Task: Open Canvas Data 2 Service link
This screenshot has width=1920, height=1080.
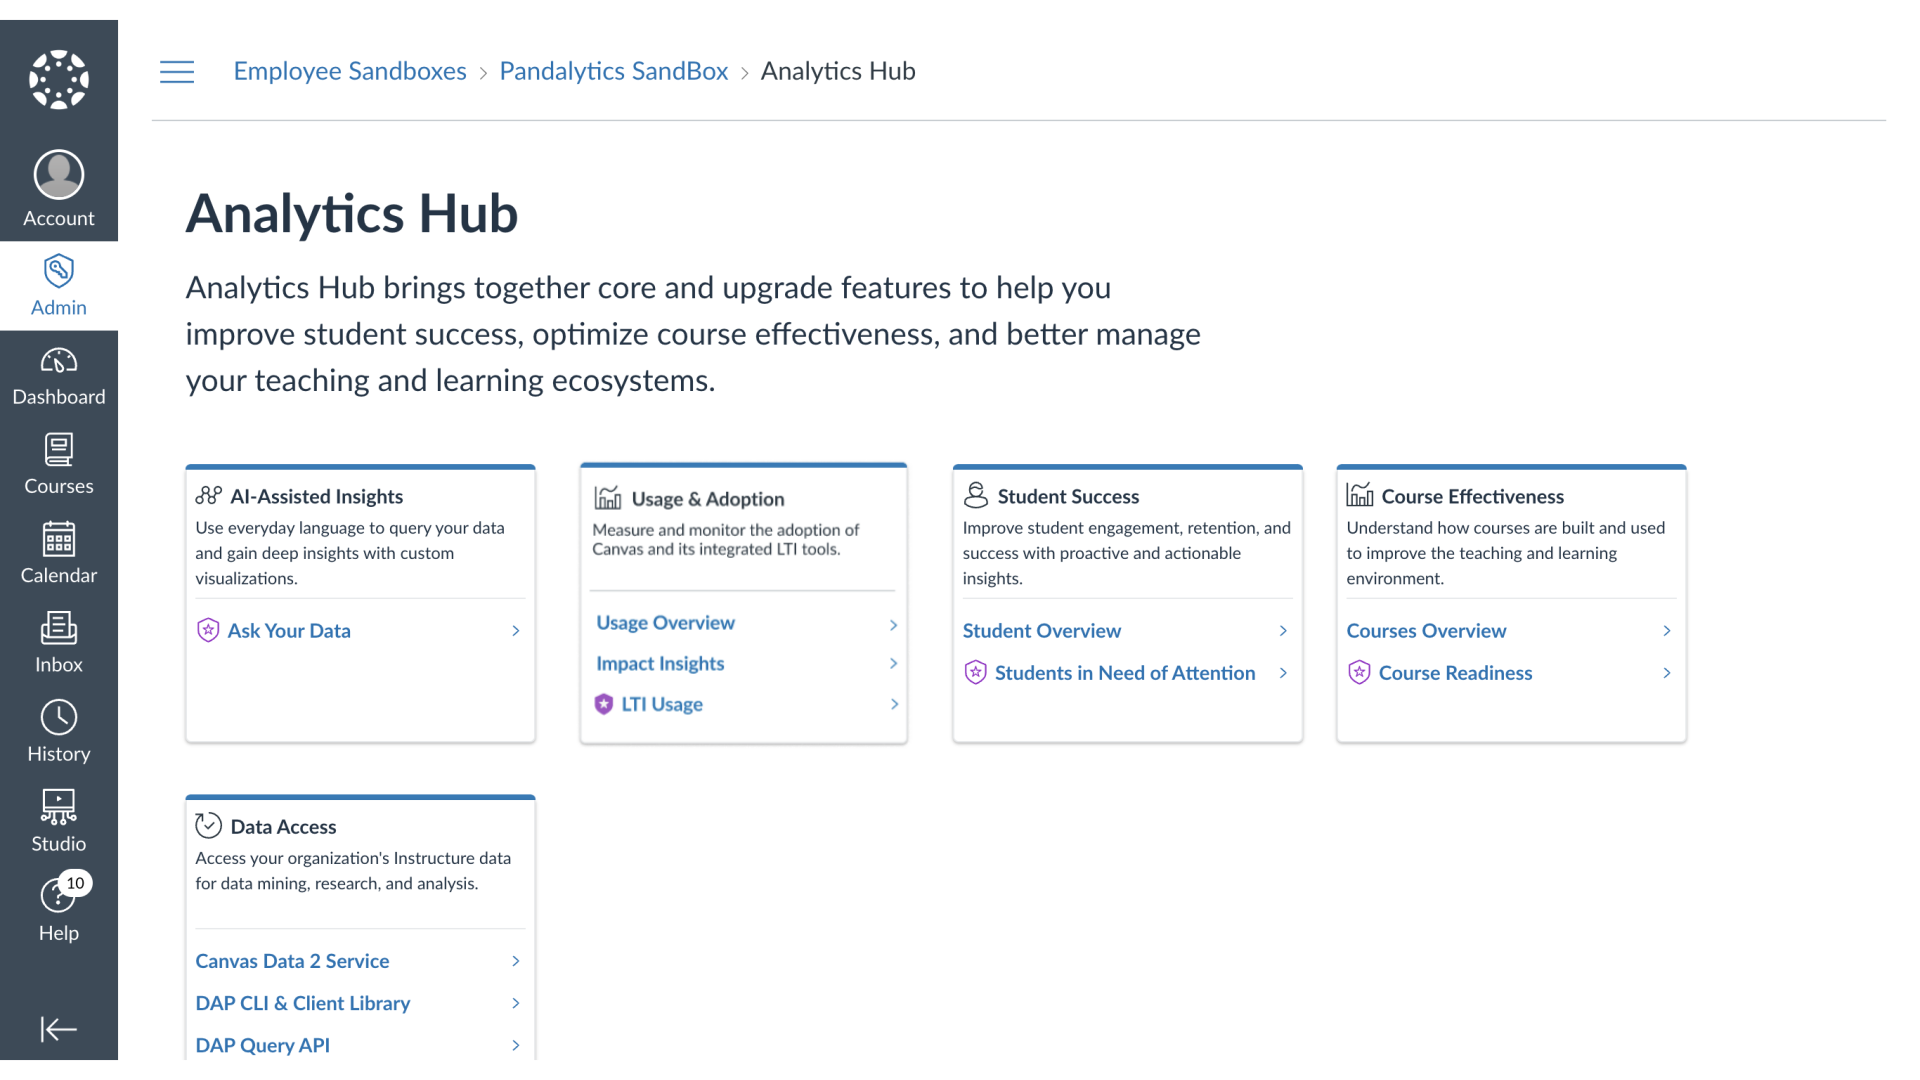Action: pyautogui.click(x=292, y=961)
